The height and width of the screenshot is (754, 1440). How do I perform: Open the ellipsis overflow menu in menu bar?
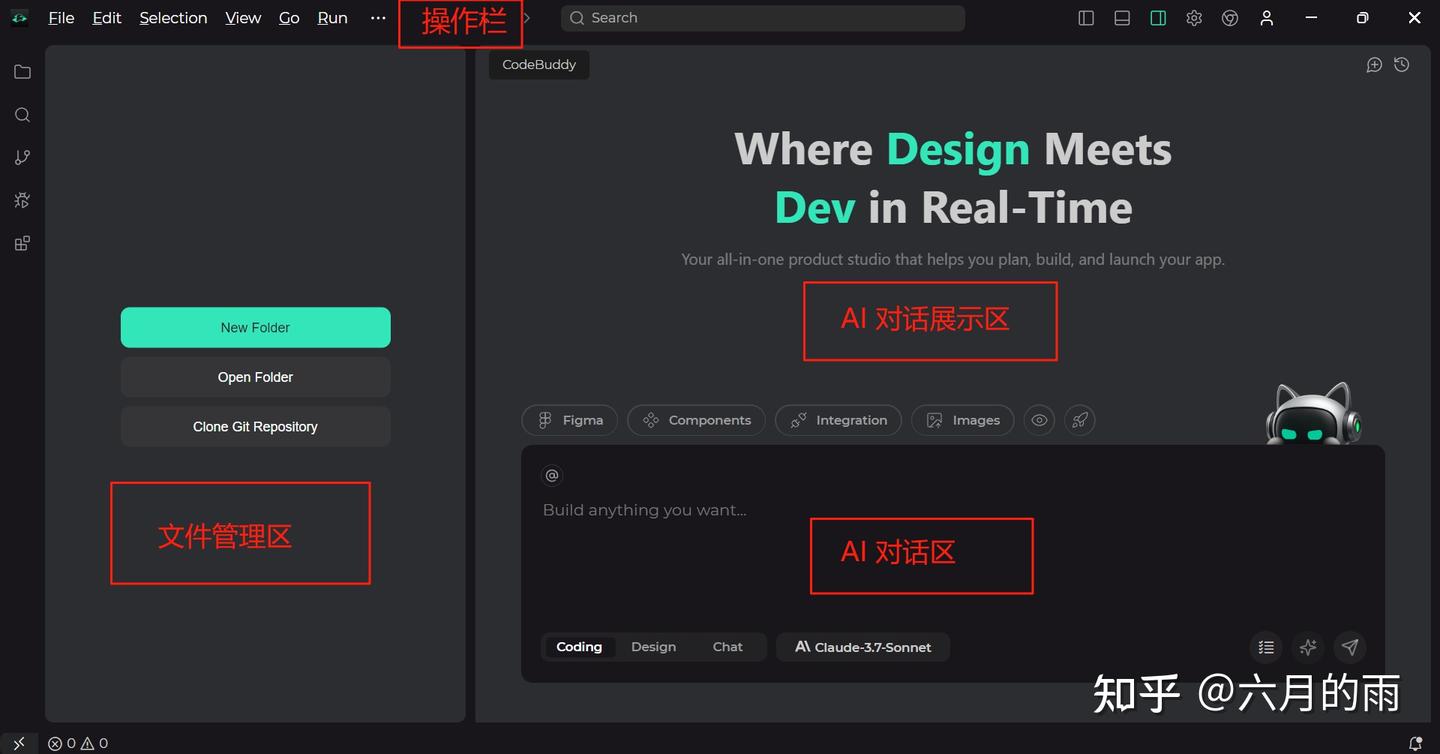pyautogui.click(x=377, y=17)
